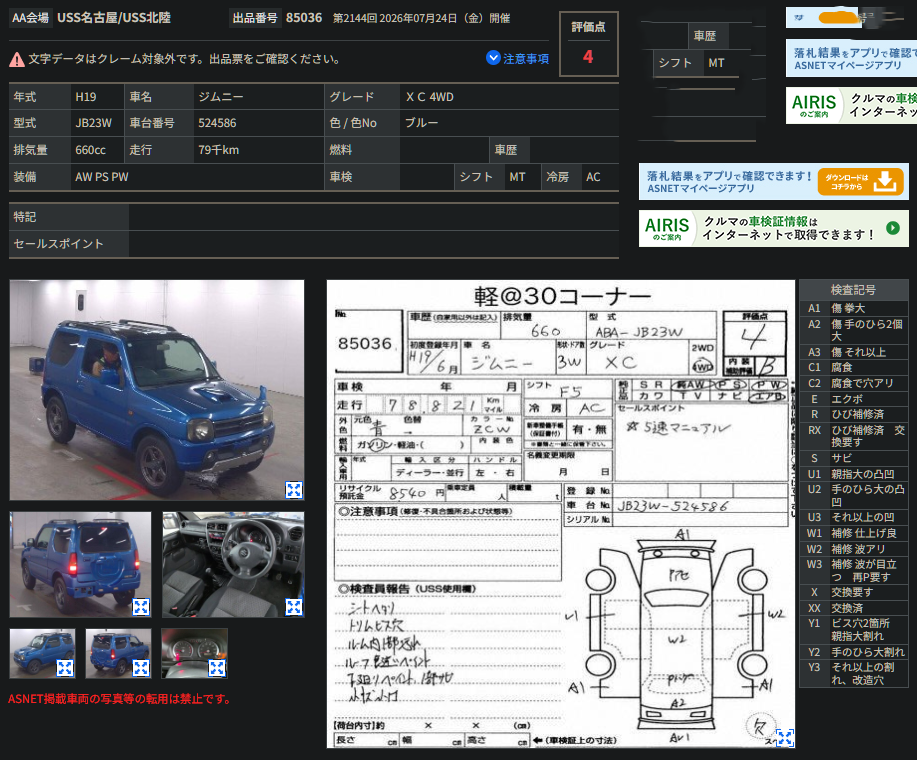Click the red photo reuse prohibition notice
Image resolution: width=917 pixels, height=760 pixels.
[120, 699]
